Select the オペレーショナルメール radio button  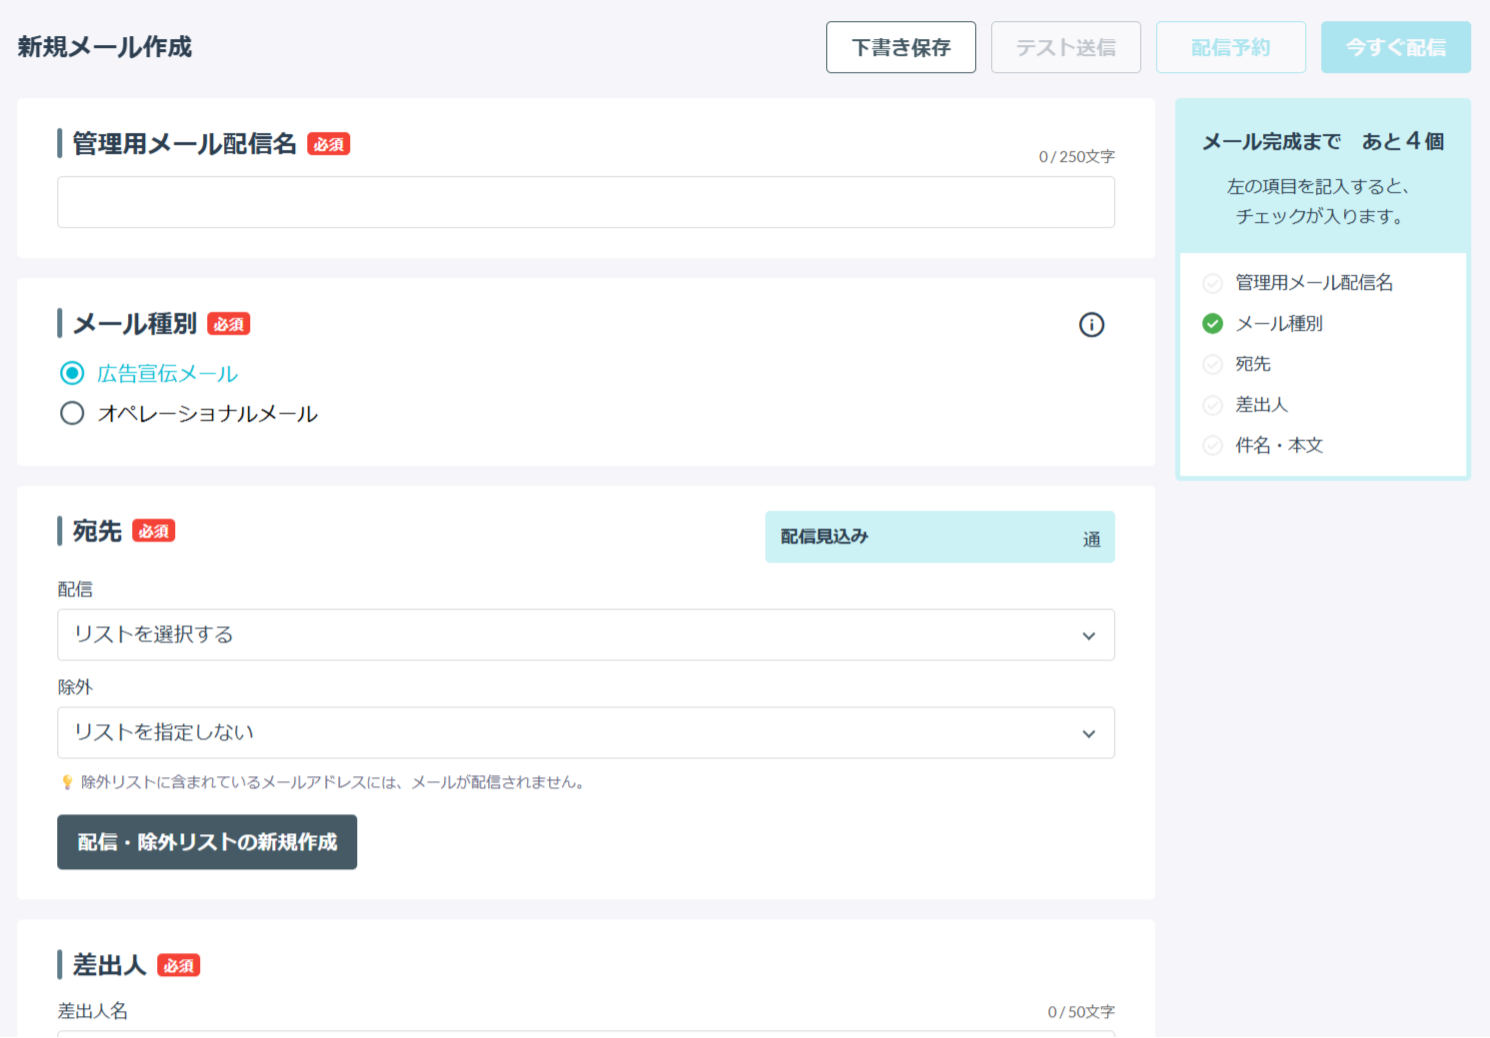[x=72, y=414]
